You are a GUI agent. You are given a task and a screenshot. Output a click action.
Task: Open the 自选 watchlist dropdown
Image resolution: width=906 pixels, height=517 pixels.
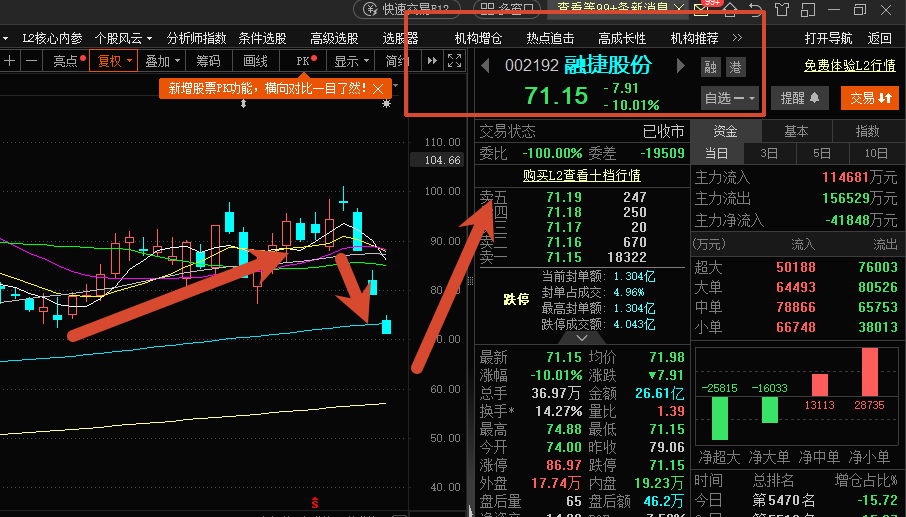729,98
